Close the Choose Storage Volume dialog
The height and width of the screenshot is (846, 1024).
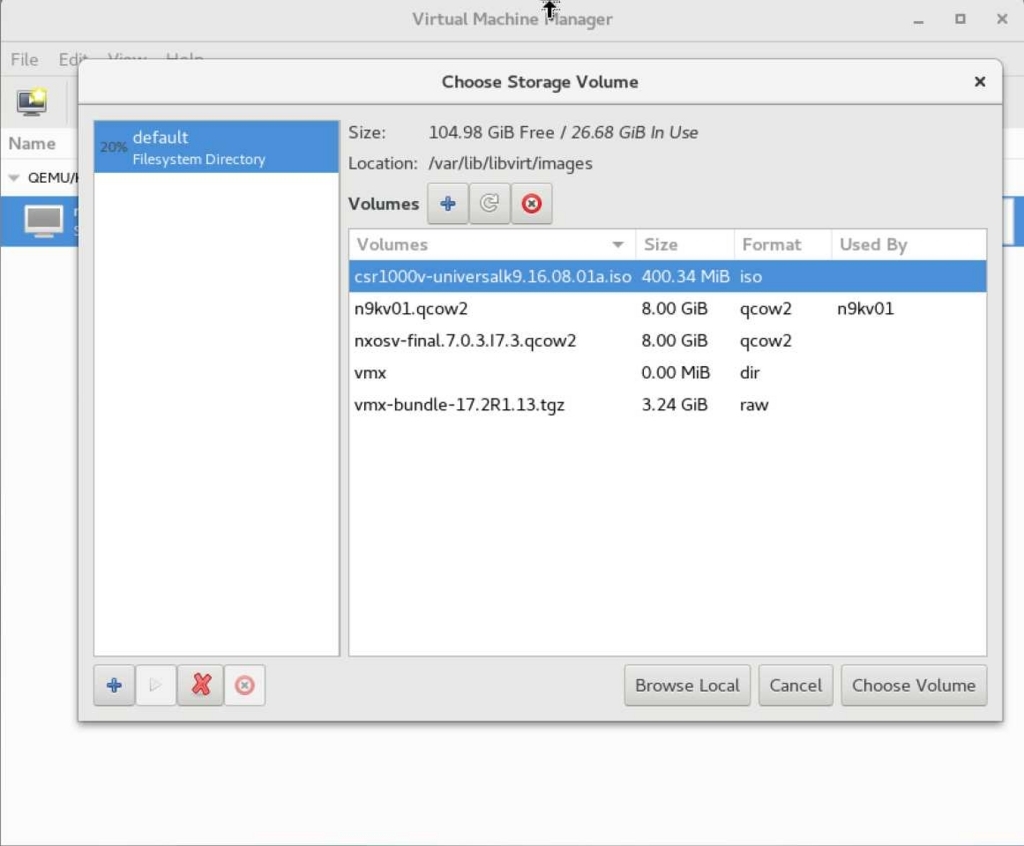(980, 82)
